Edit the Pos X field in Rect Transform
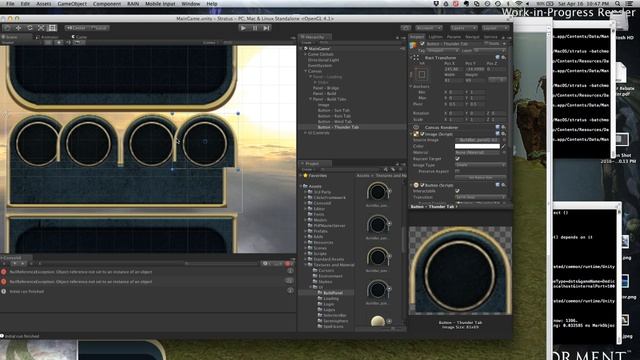The image size is (640, 360). coord(453,69)
